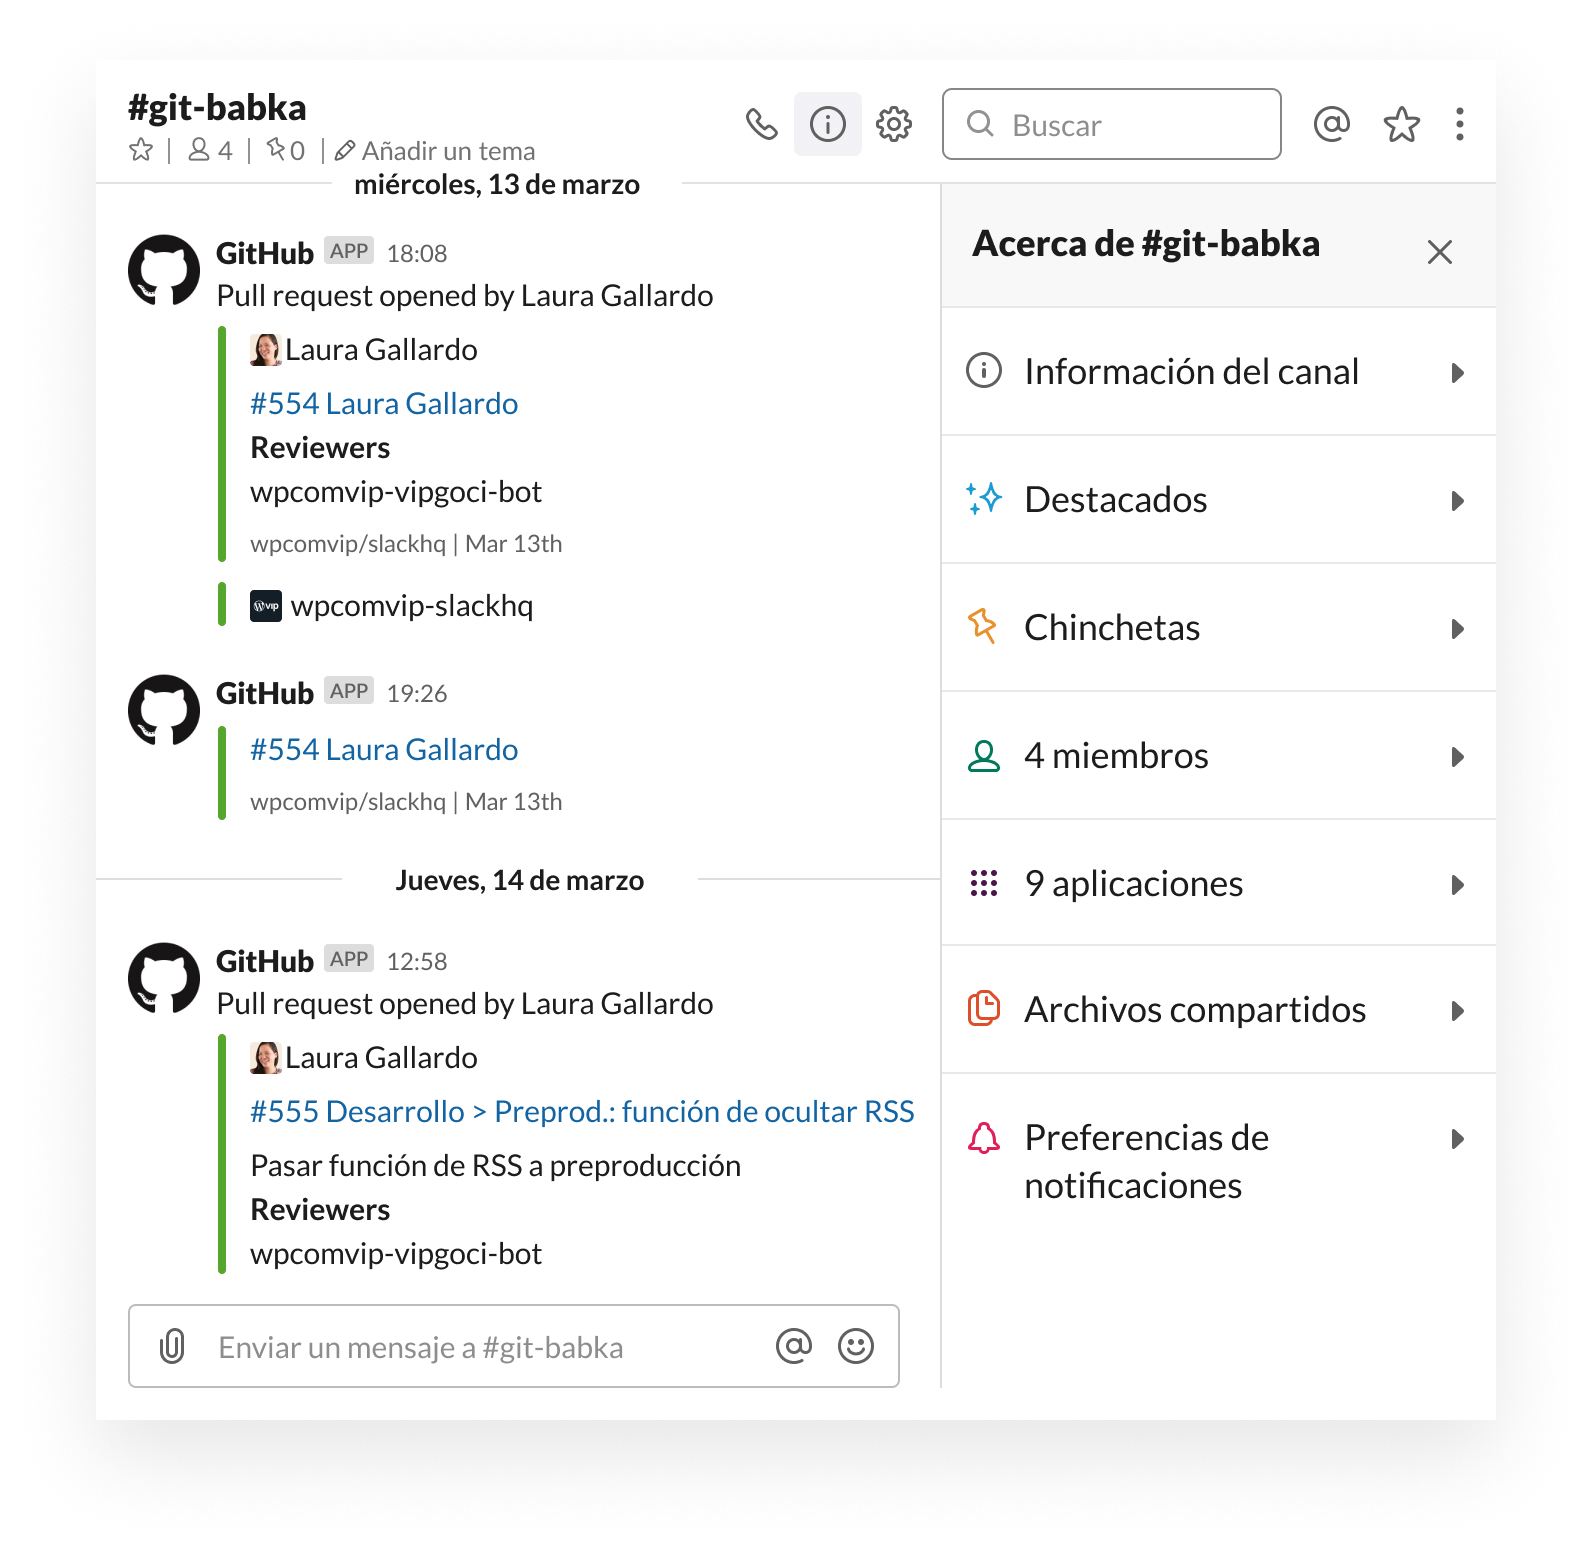View pinned items count in header
This screenshot has height=1552, width=1592.
(x=286, y=150)
